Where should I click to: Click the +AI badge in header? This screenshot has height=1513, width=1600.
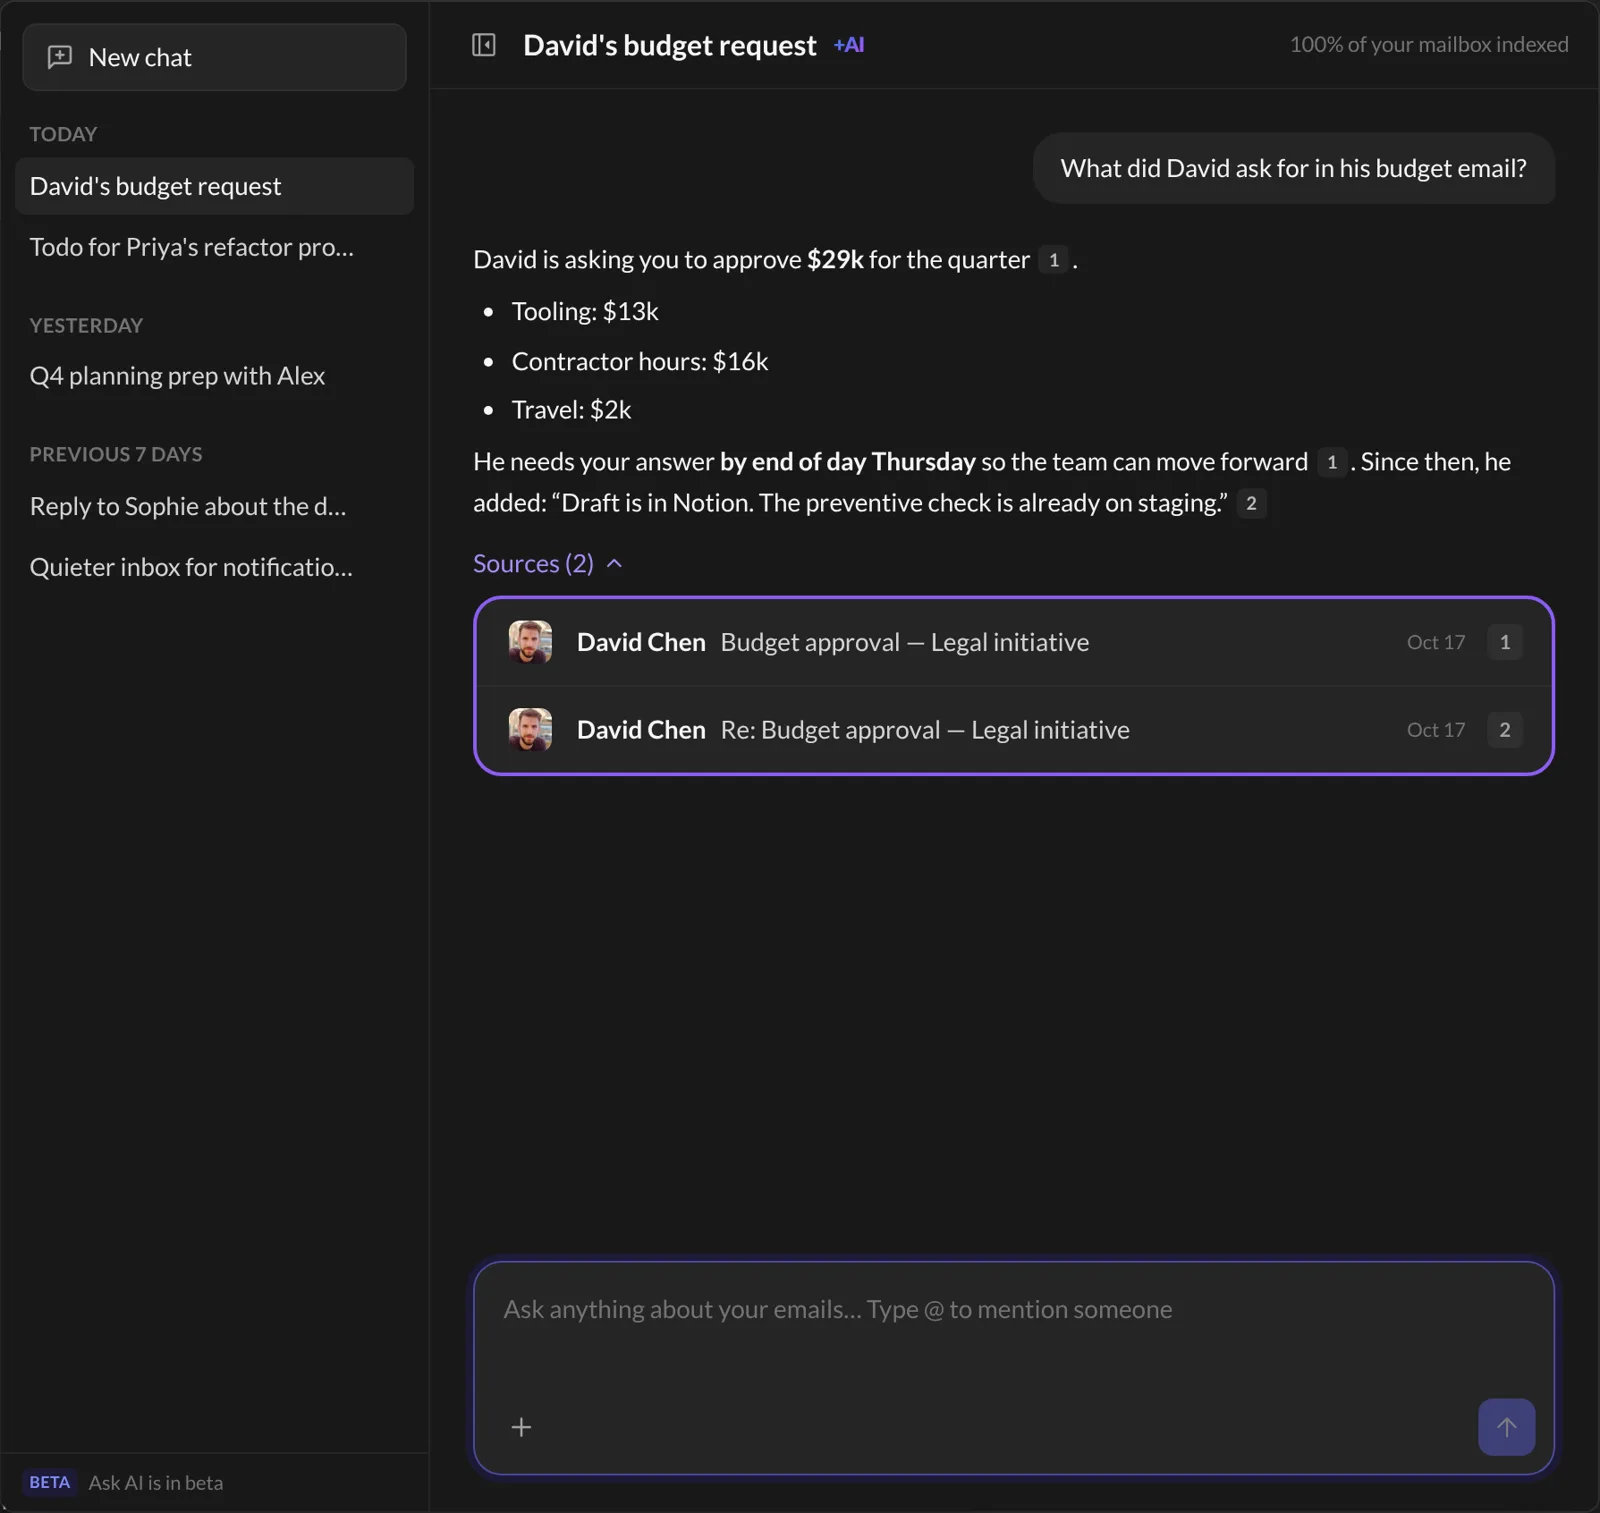pyautogui.click(x=849, y=45)
